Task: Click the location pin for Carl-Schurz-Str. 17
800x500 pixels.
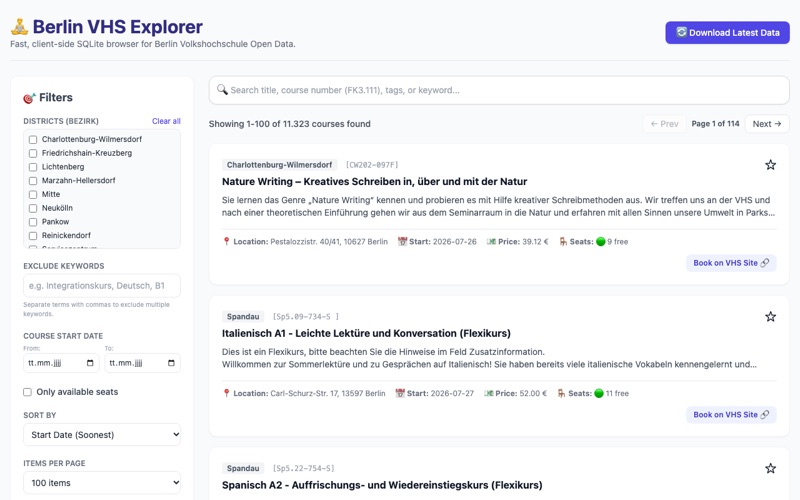Action: pyautogui.click(x=227, y=393)
